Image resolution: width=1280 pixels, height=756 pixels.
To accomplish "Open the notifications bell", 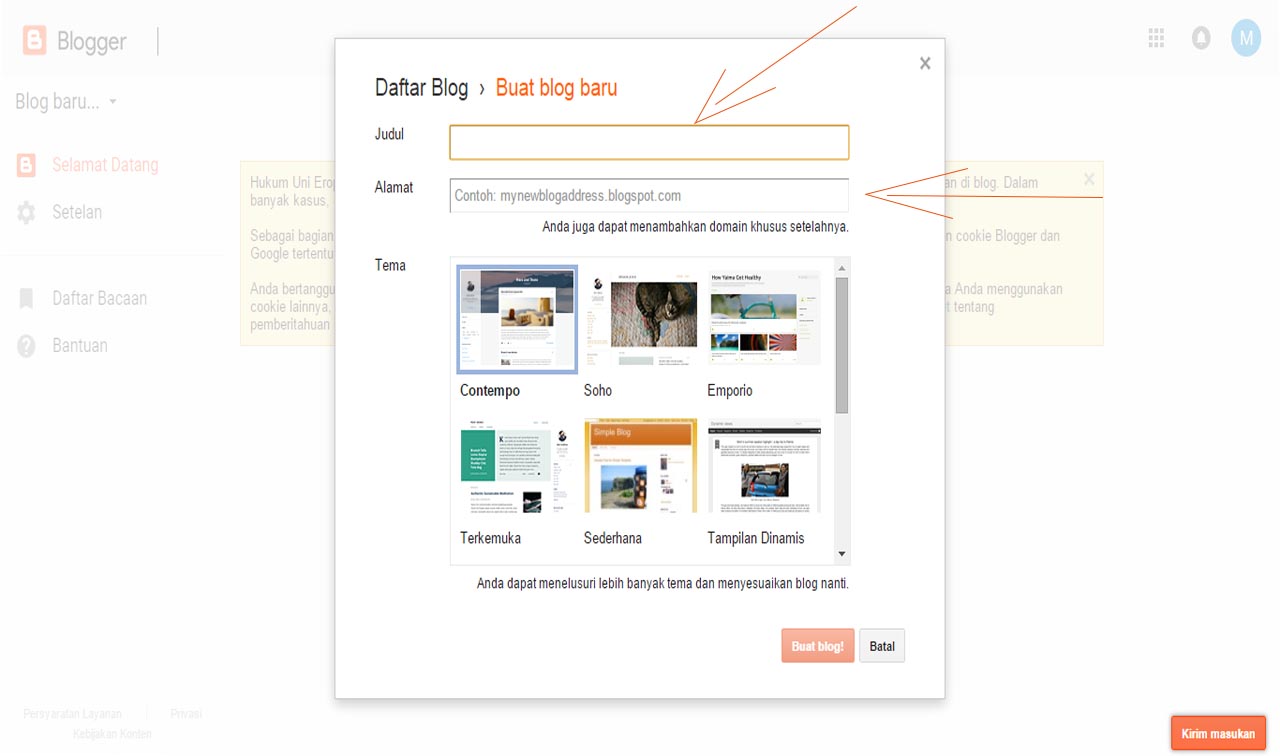I will (x=1201, y=39).
